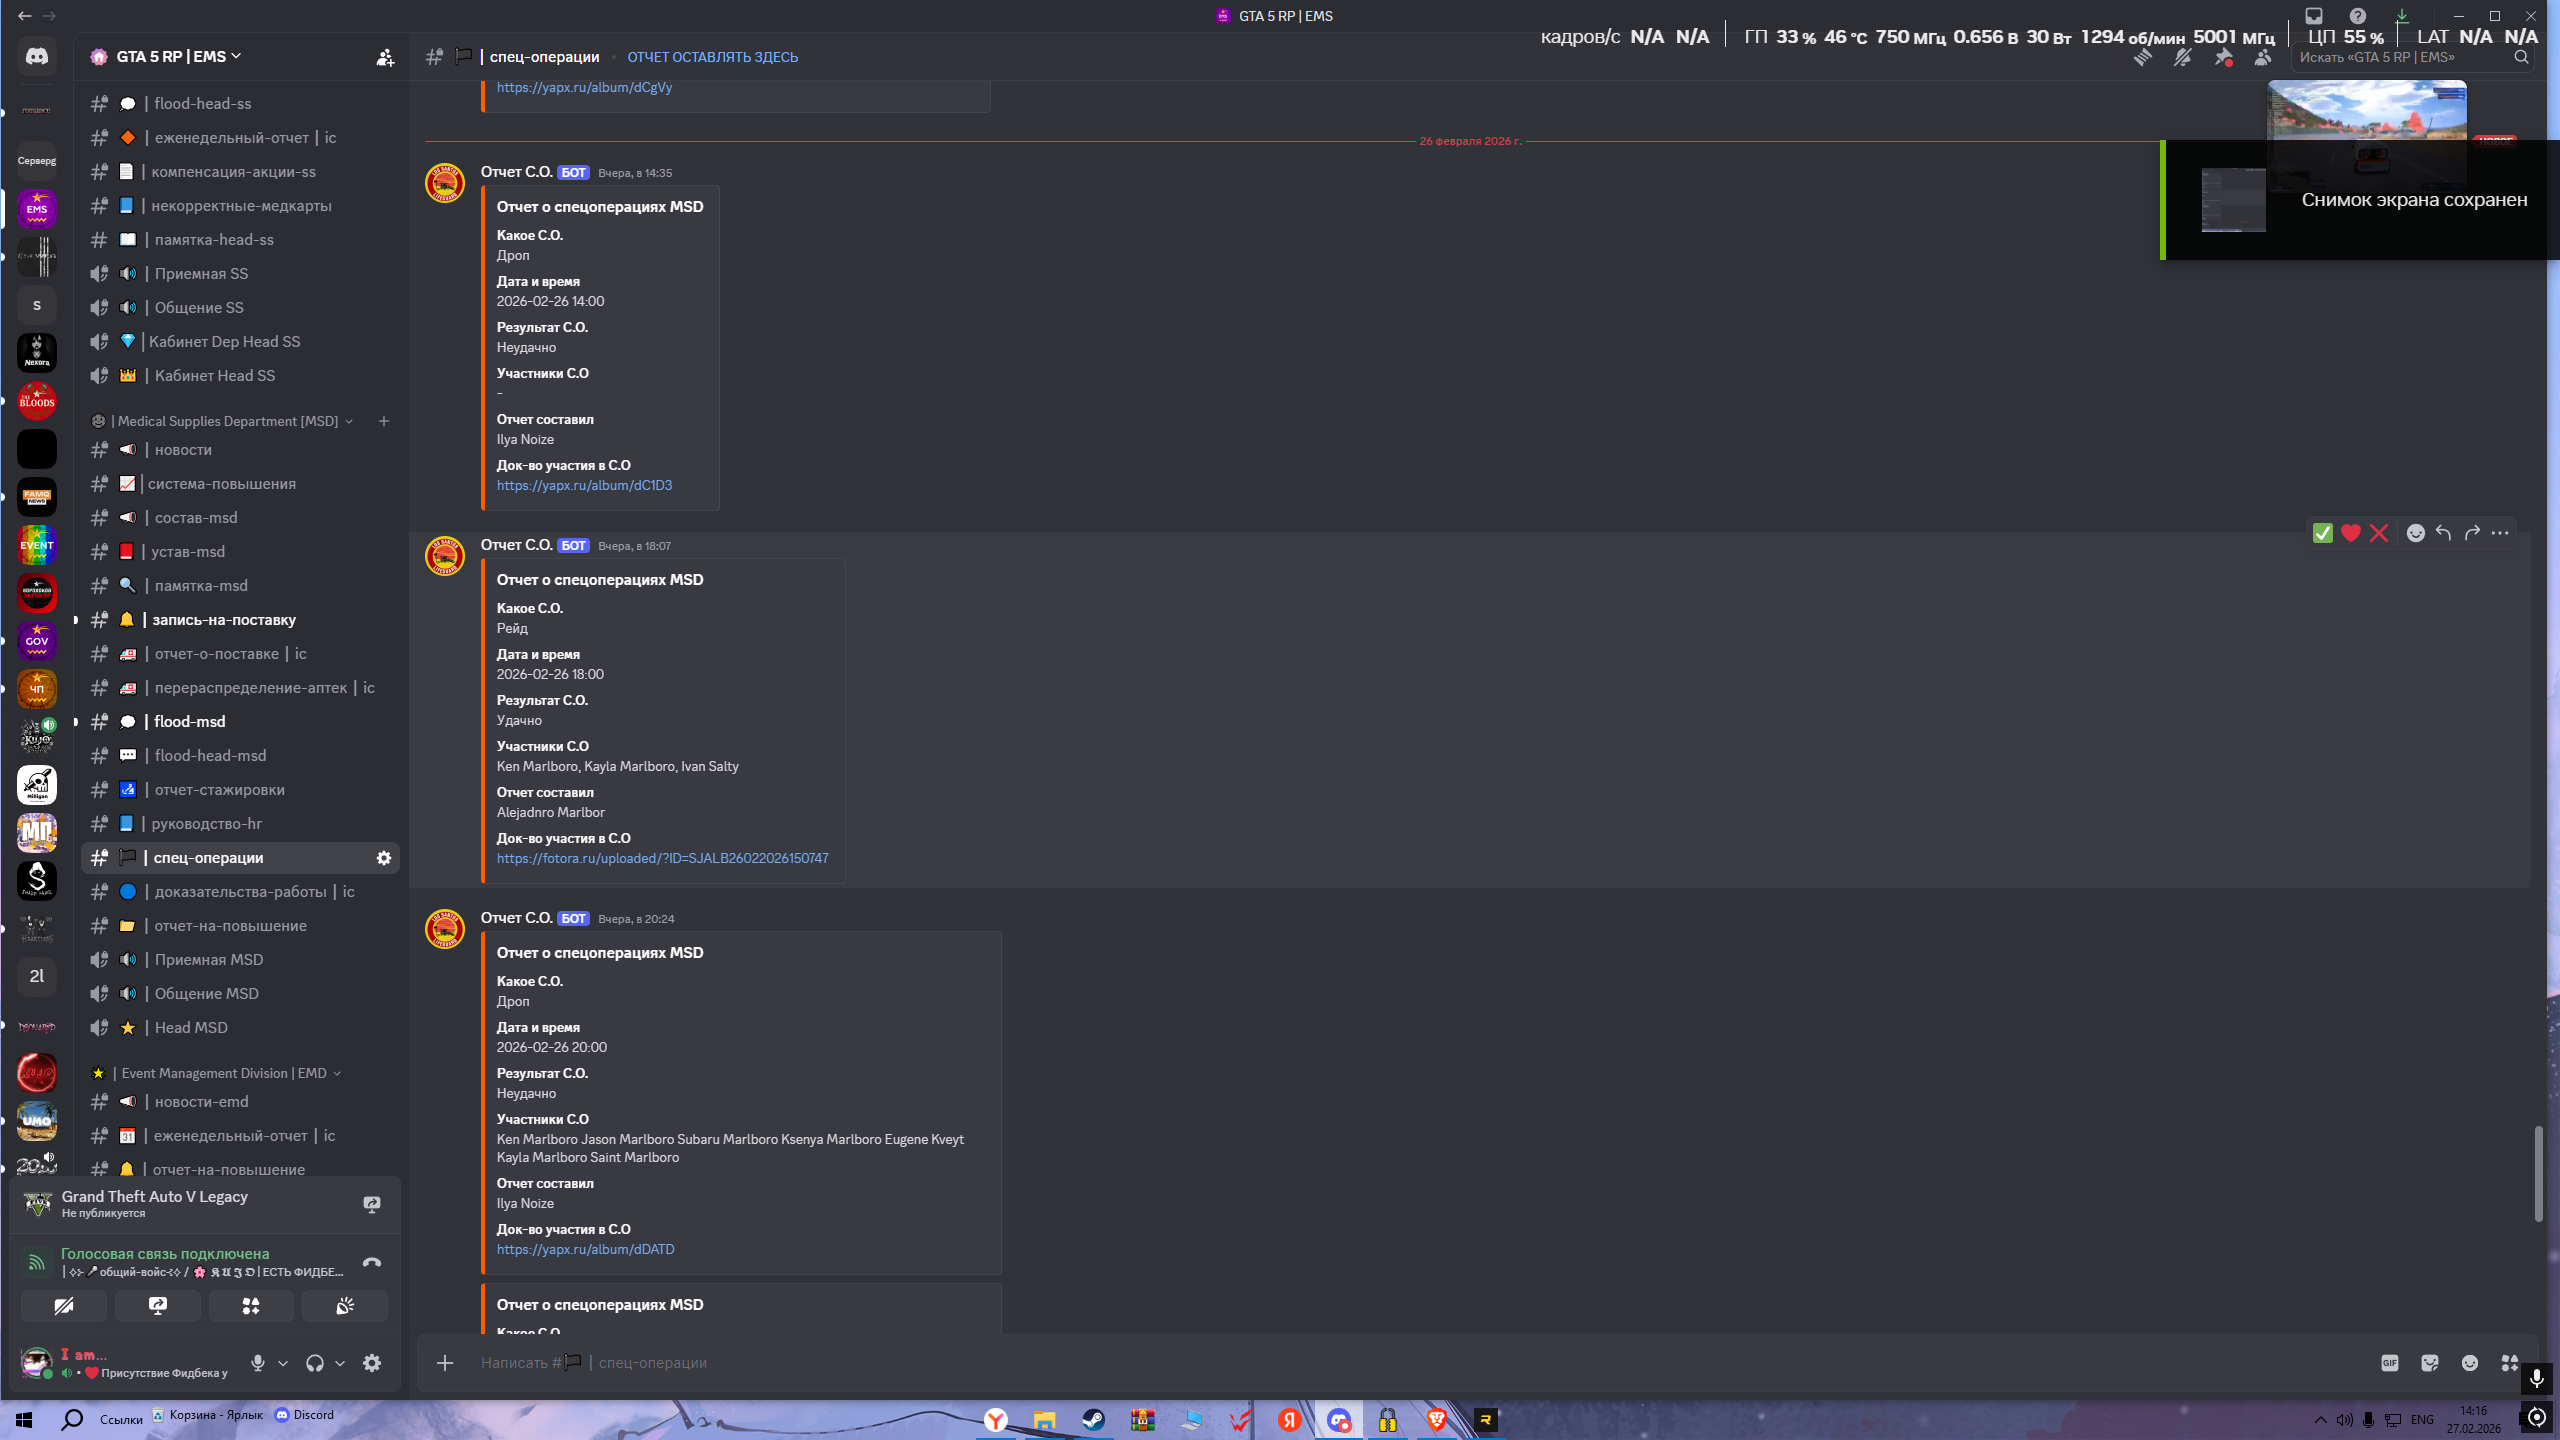2560x1440 pixels.
Task: Click the reply arrow on message
Action: pos(2443,533)
